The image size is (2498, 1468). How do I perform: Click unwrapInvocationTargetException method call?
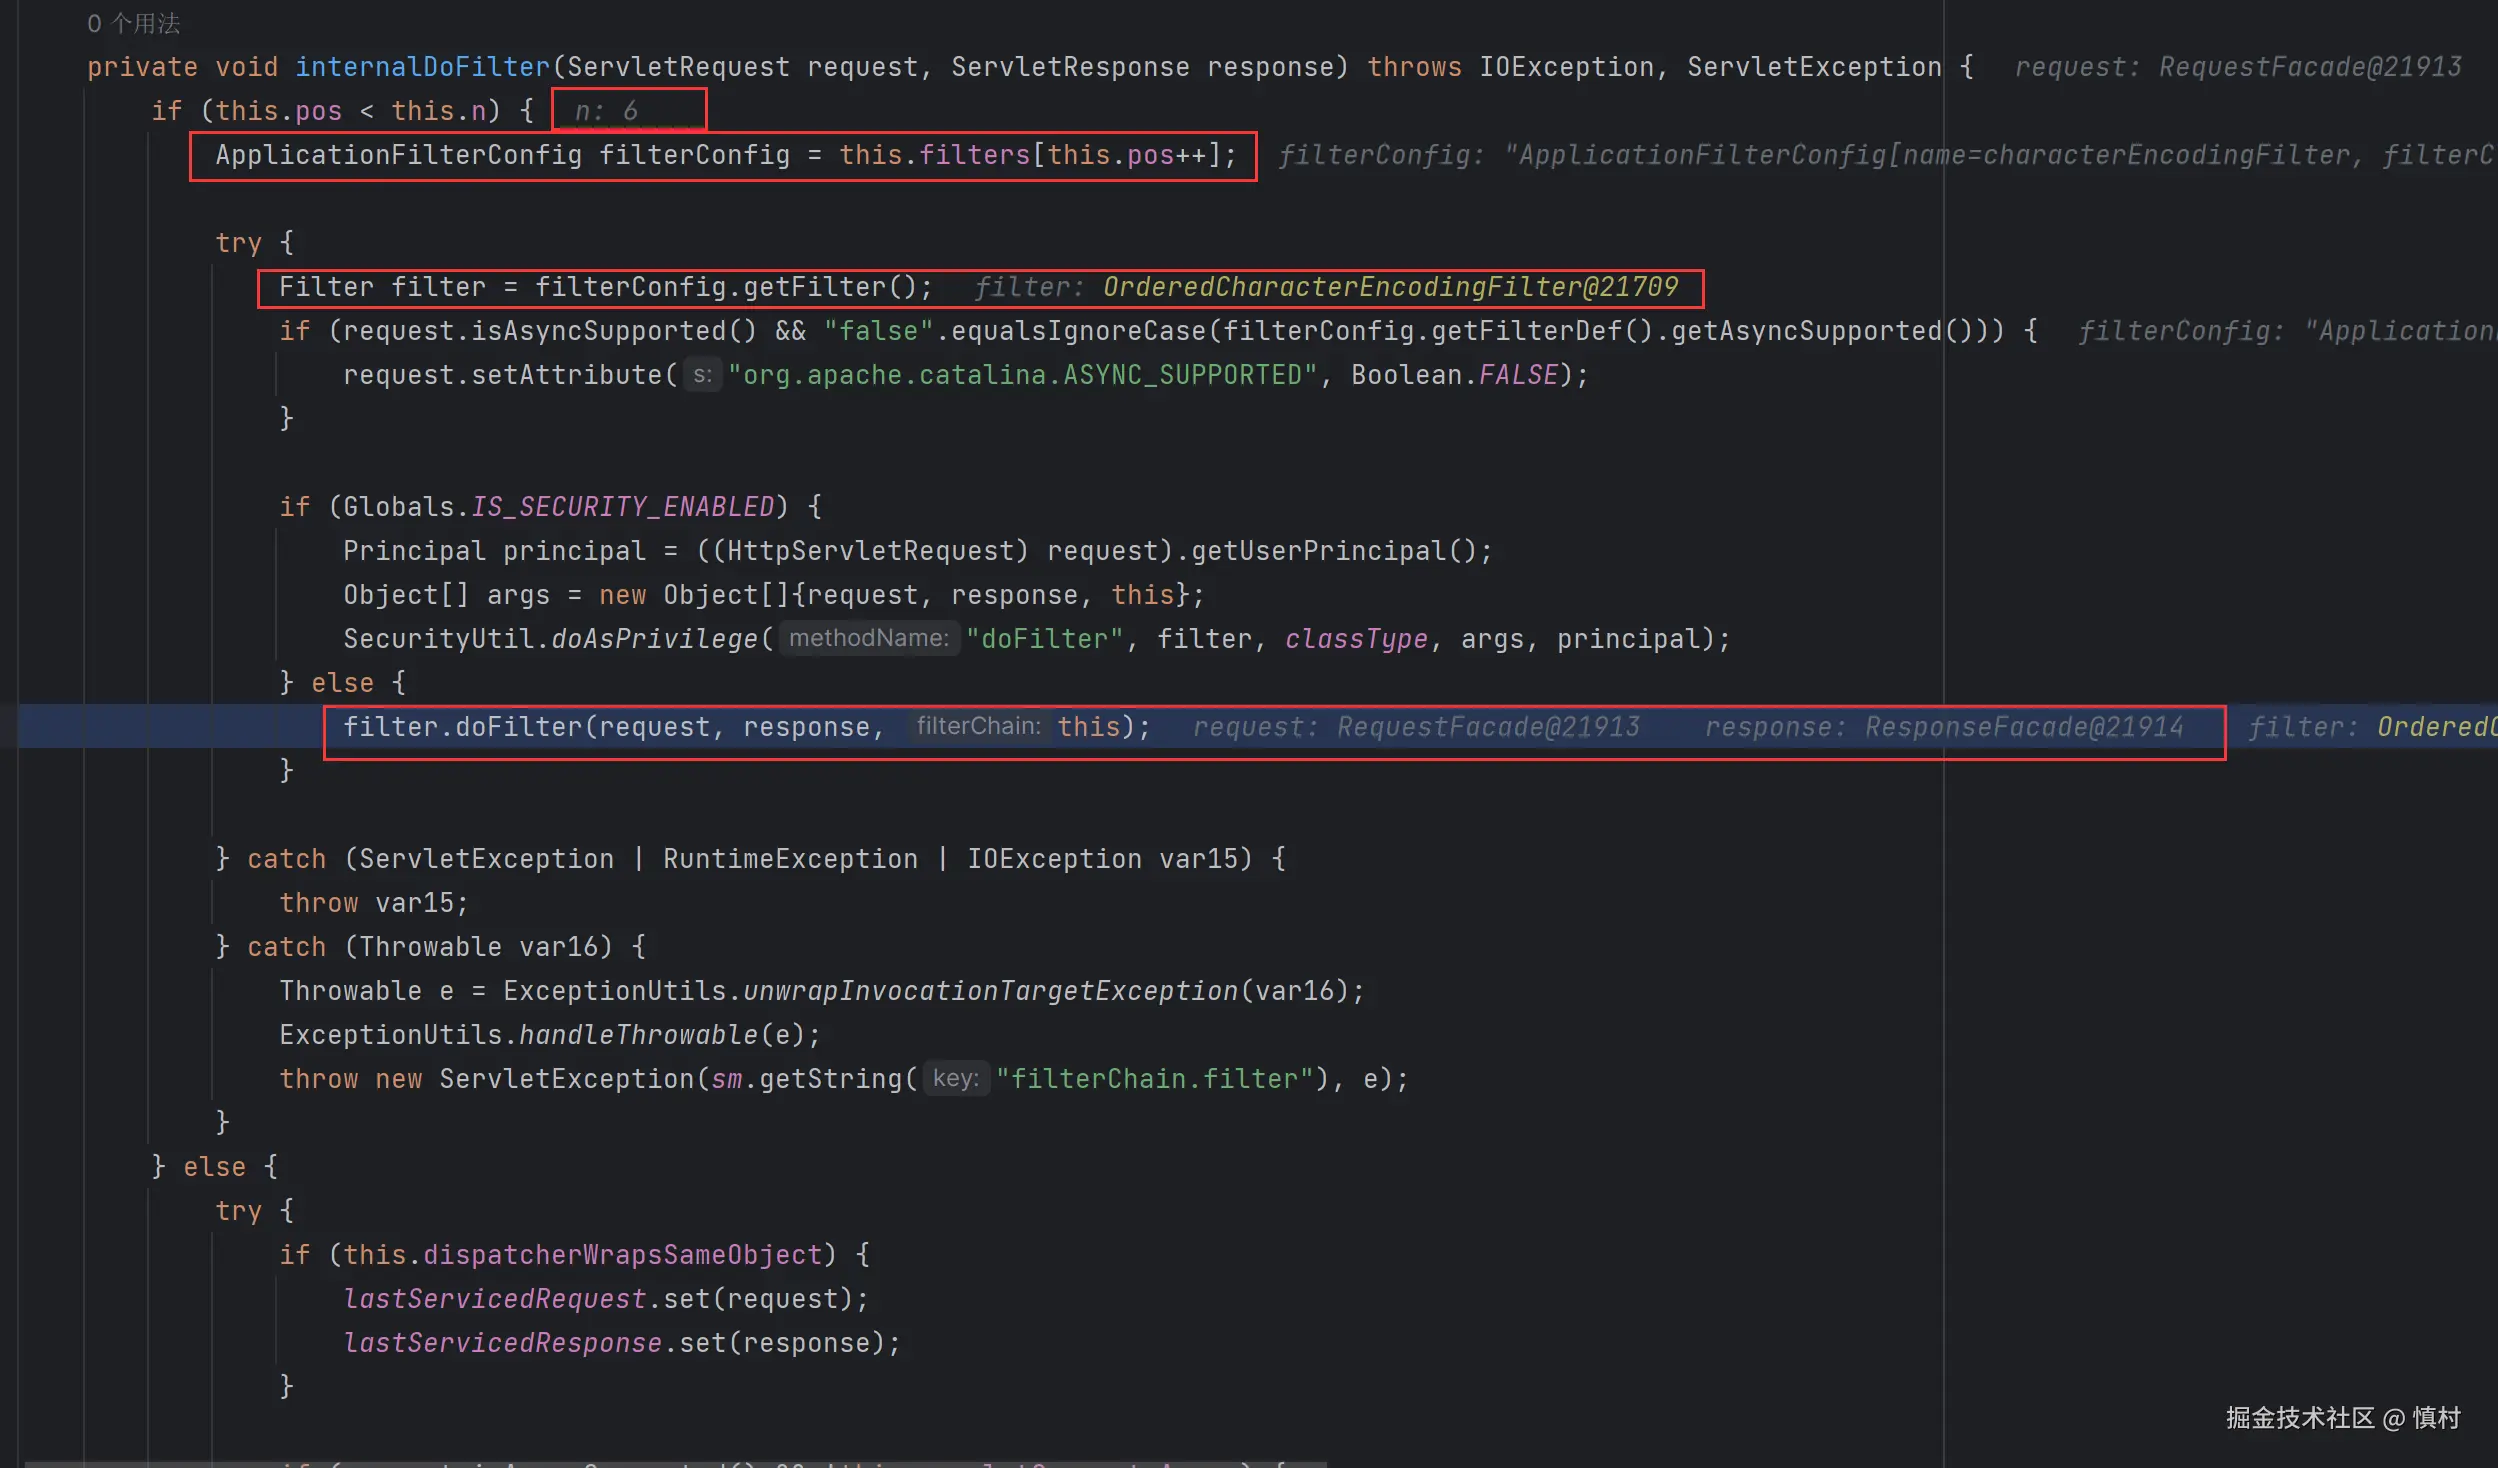pos(990,991)
